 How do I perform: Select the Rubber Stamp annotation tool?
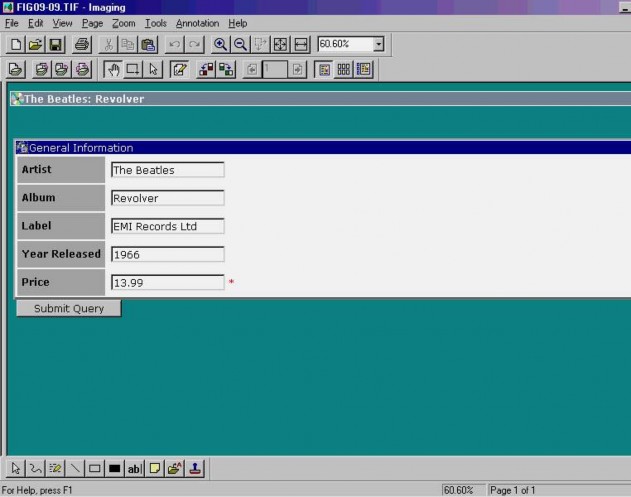(195, 468)
